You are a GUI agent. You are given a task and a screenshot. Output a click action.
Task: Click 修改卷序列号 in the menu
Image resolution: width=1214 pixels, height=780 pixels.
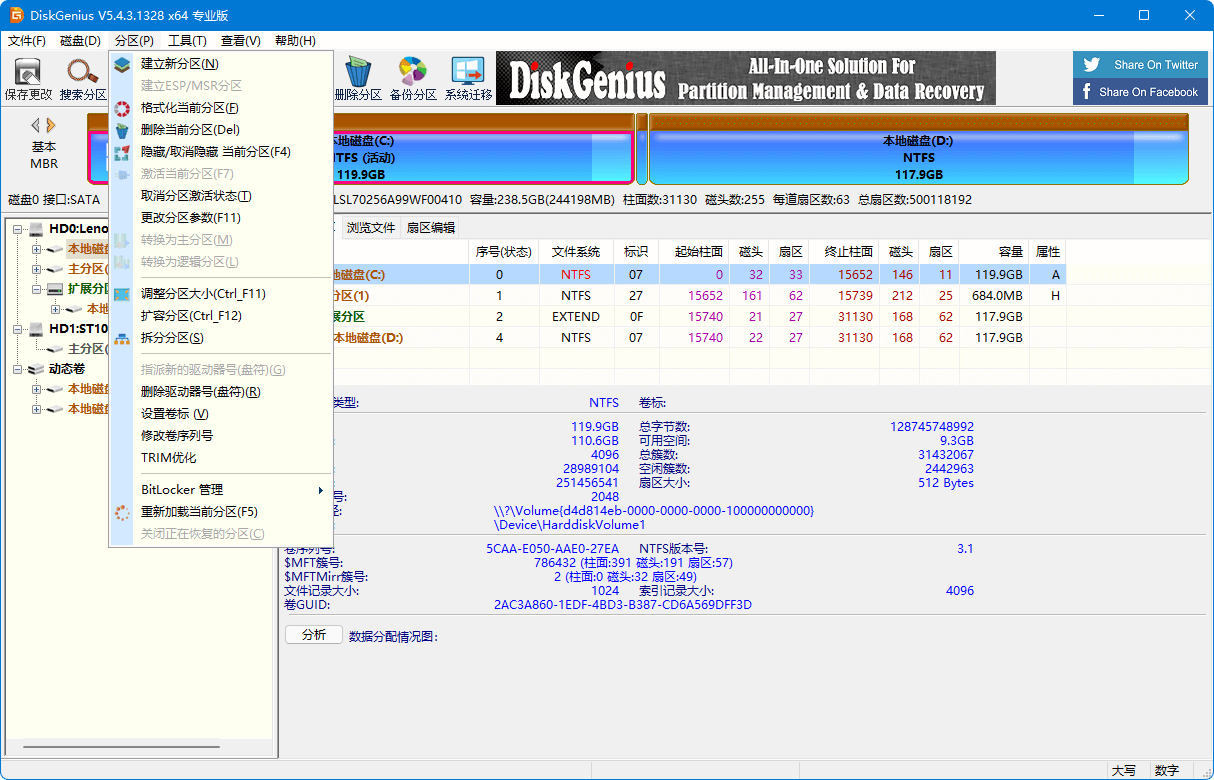point(221,436)
